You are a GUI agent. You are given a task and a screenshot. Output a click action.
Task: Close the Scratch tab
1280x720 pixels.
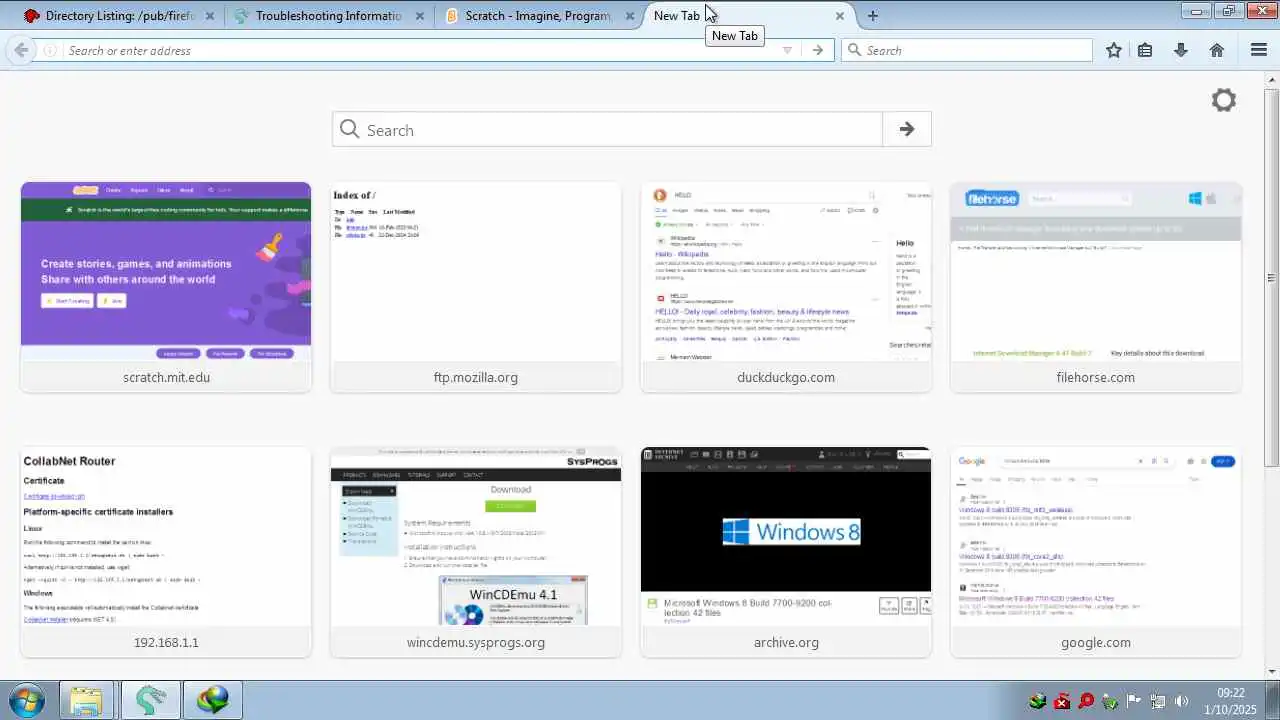coord(629,16)
